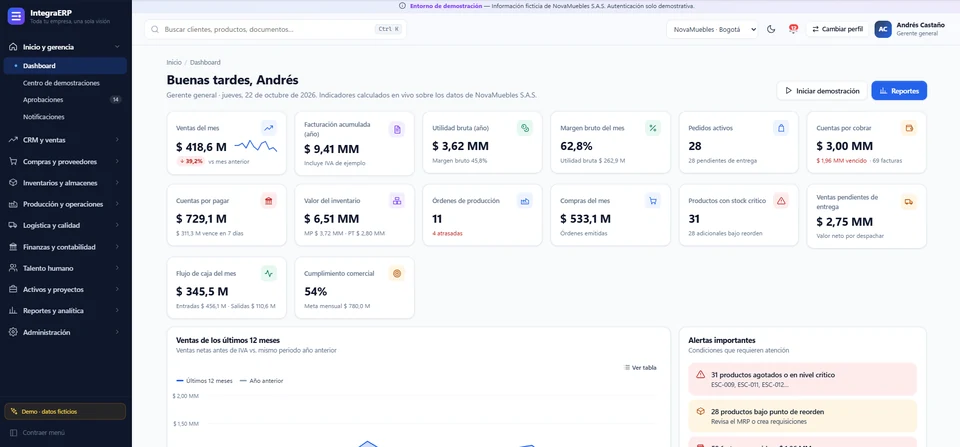Click the Órdenes de producción factory icon
The height and width of the screenshot is (447, 960).
pyautogui.click(x=525, y=200)
